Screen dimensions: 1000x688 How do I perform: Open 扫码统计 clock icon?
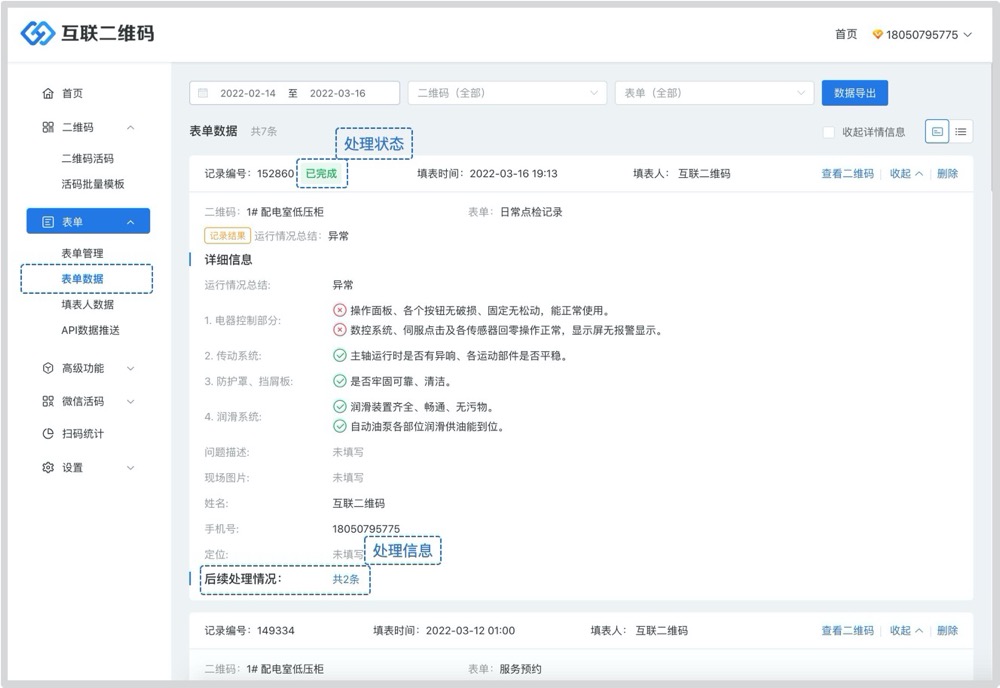[x=48, y=434]
